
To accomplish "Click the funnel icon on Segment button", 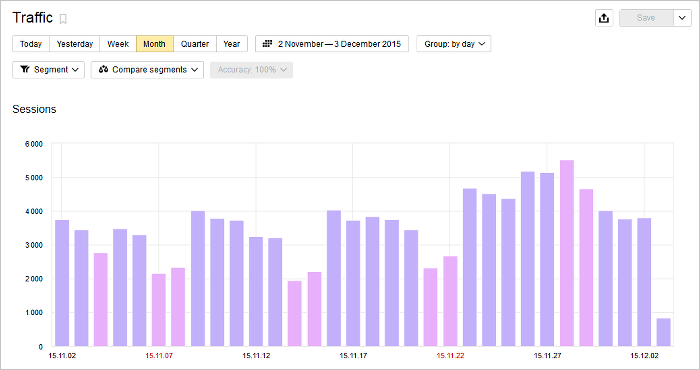I will (x=25, y=70).
